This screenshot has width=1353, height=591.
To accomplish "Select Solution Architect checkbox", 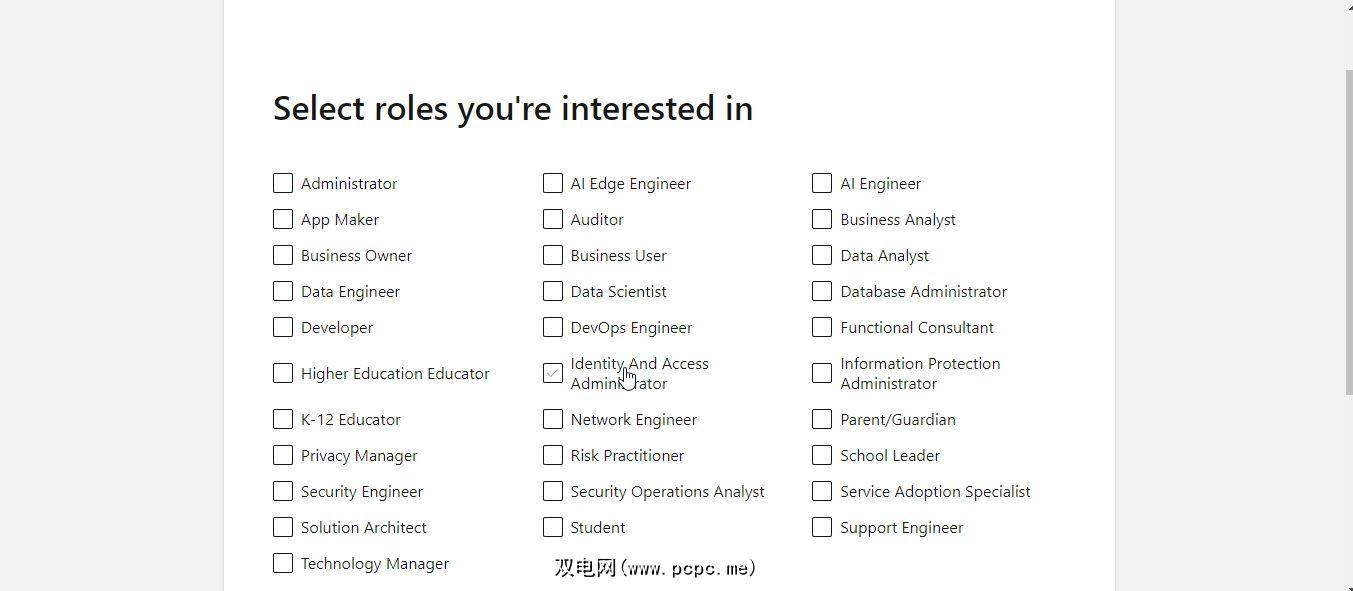I will 283,527.
